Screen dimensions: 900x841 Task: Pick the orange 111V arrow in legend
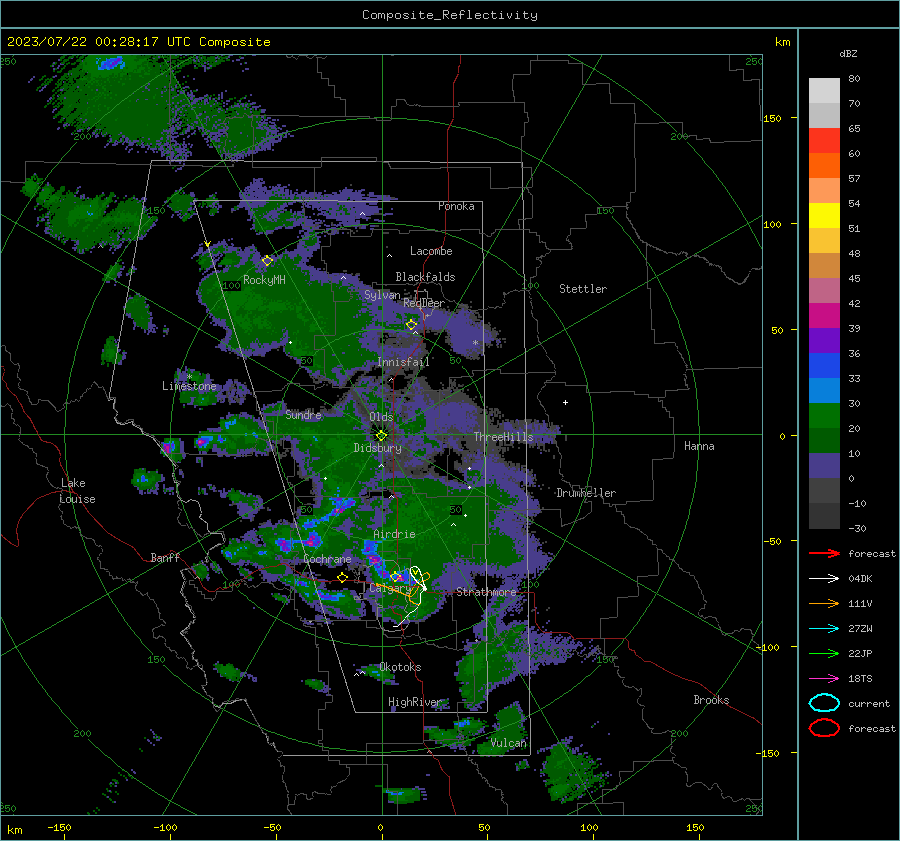click(x=824, y=603)
